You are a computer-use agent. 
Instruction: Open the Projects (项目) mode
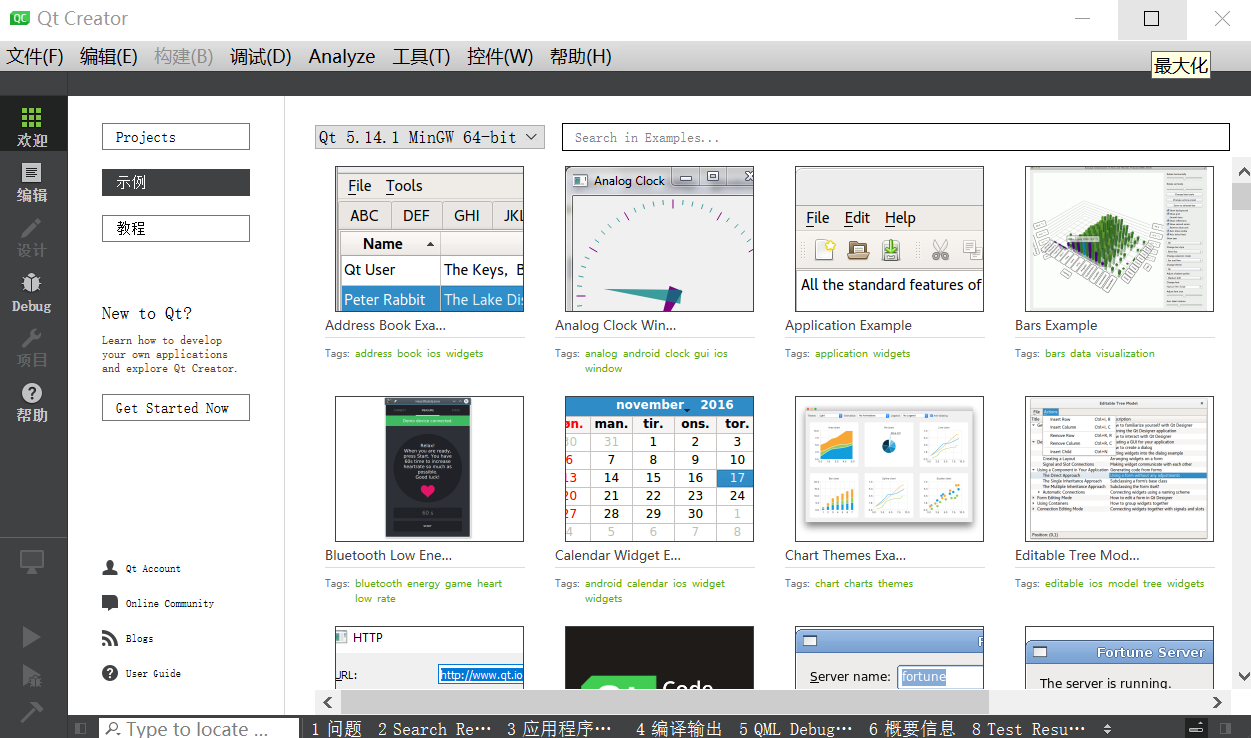(x=32, y=346)
